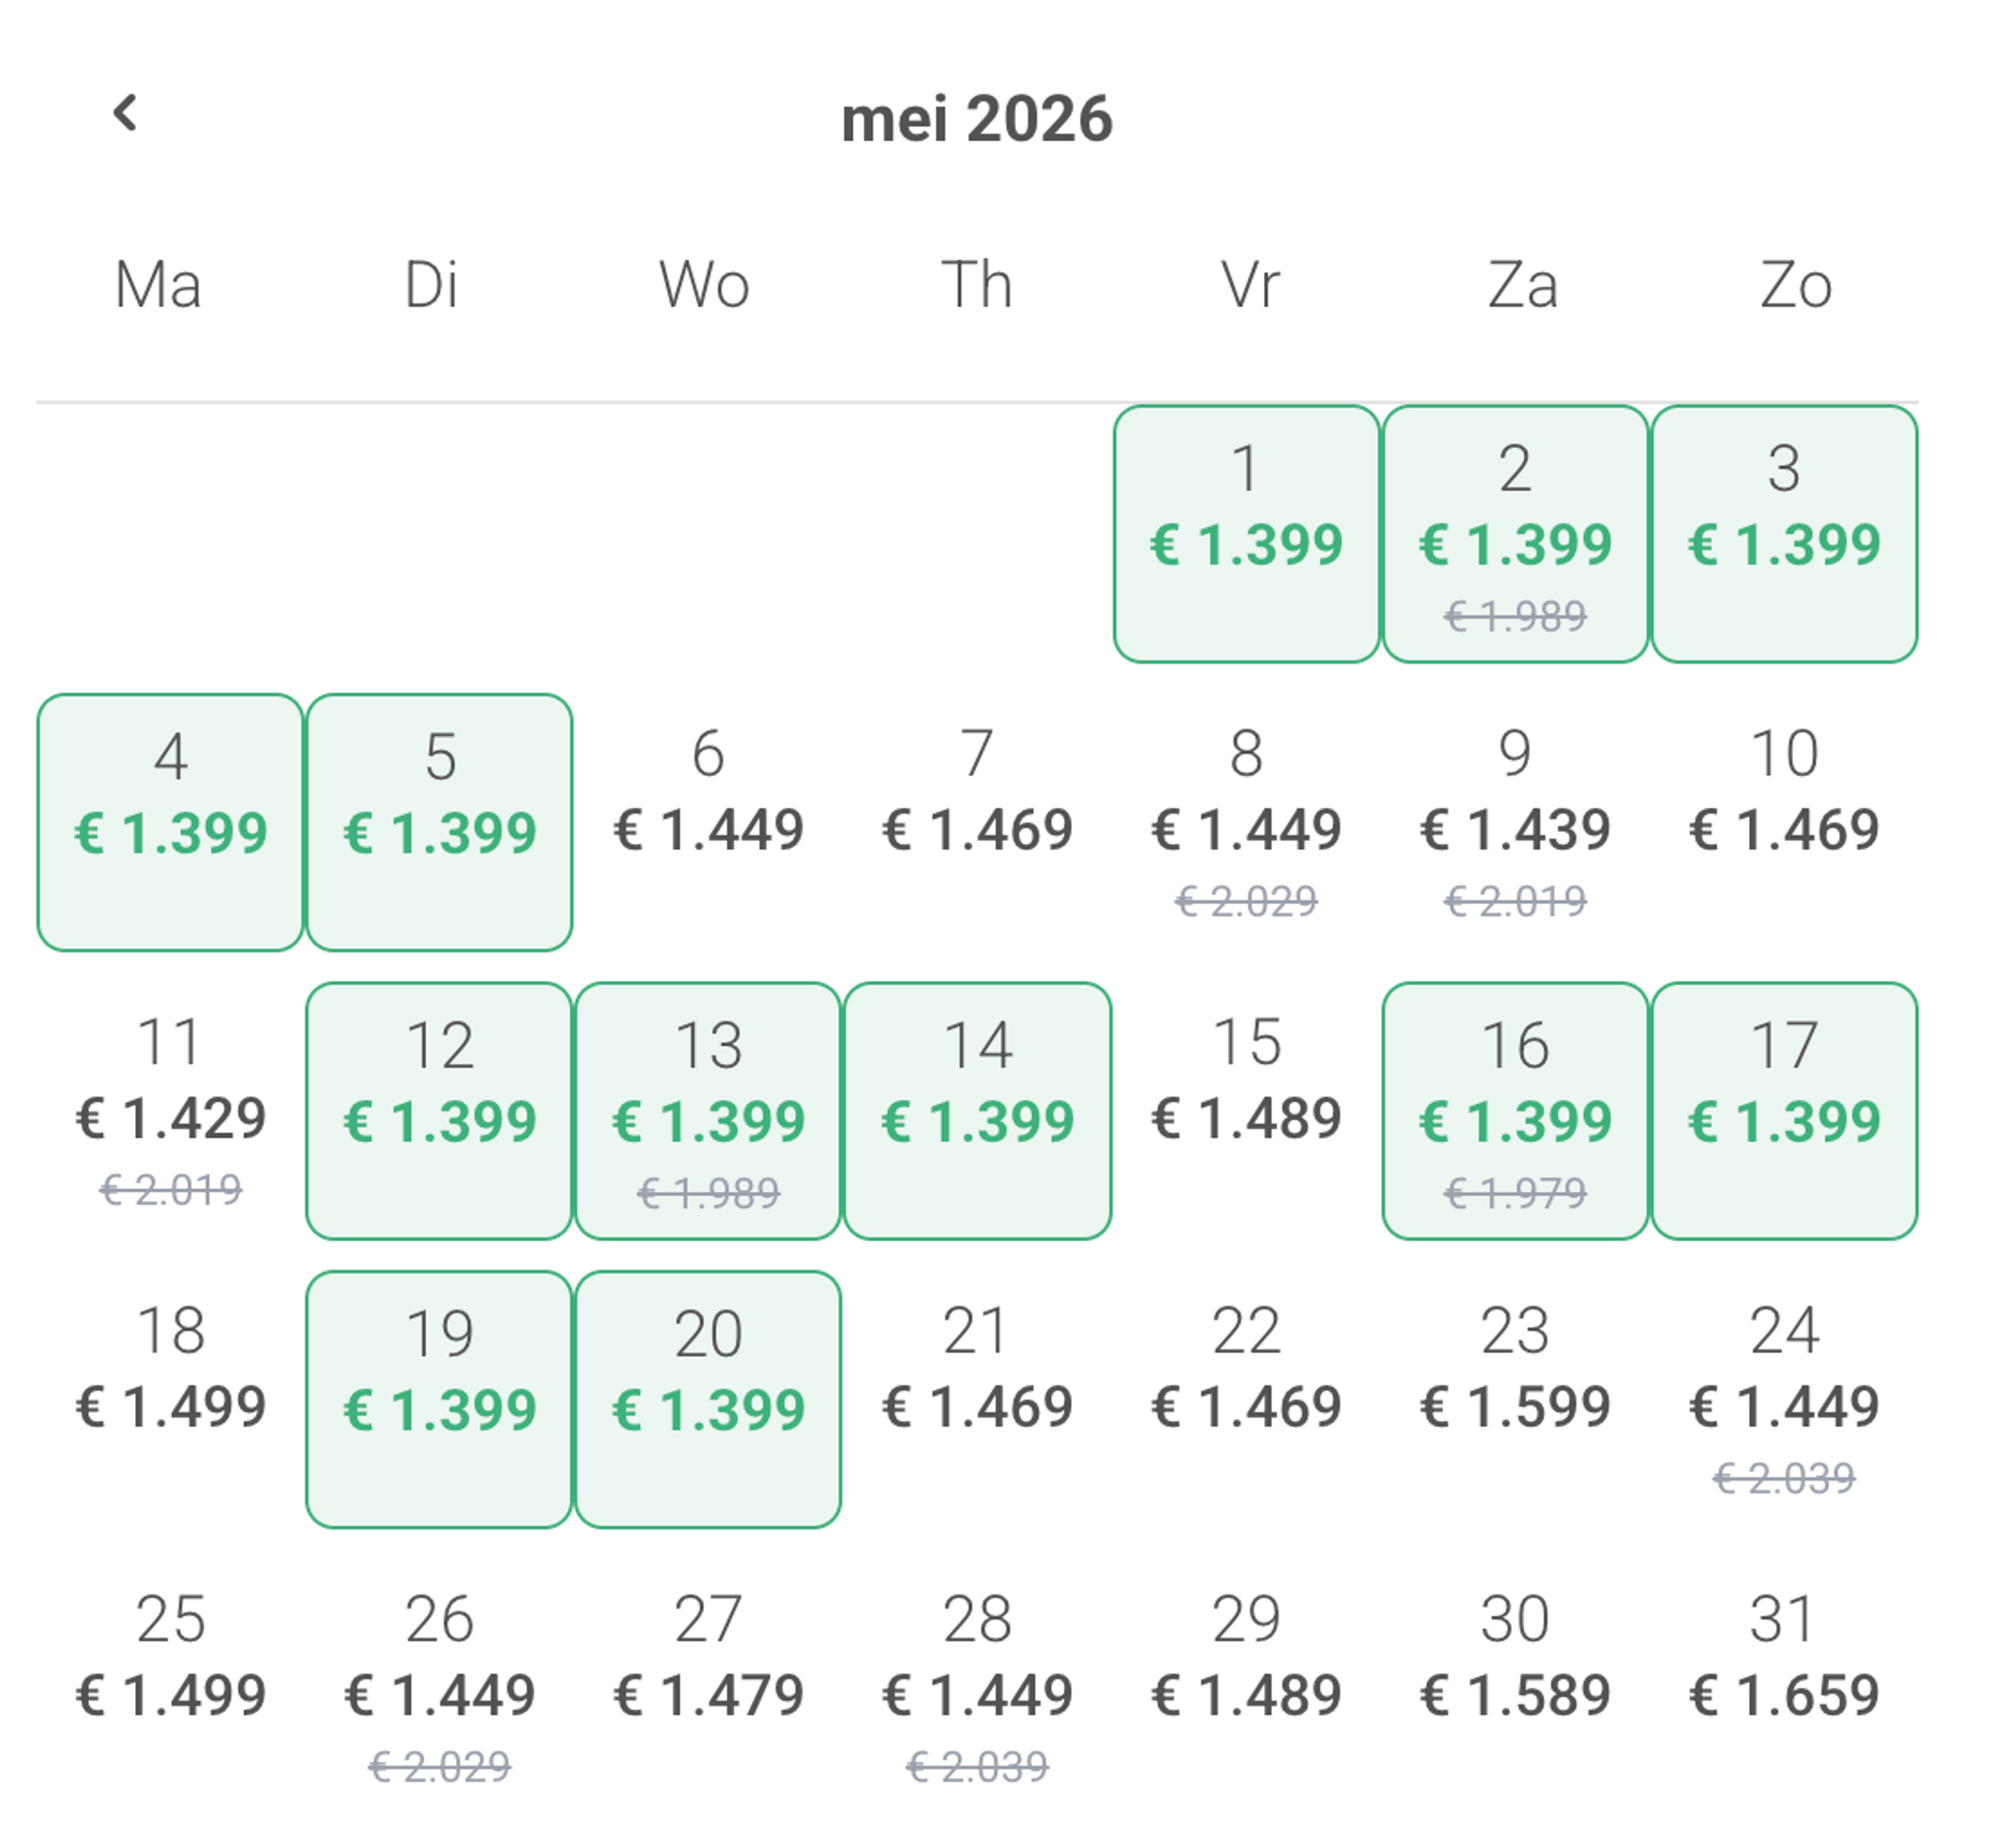Select May 31 priced € 1.659
The image size is (2016, 1836).
pyautogui.click(x=1784, y=1687)
